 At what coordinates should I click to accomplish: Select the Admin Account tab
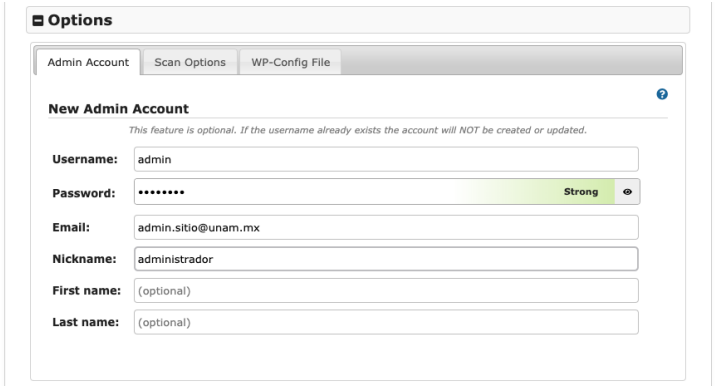click(88, 62)
